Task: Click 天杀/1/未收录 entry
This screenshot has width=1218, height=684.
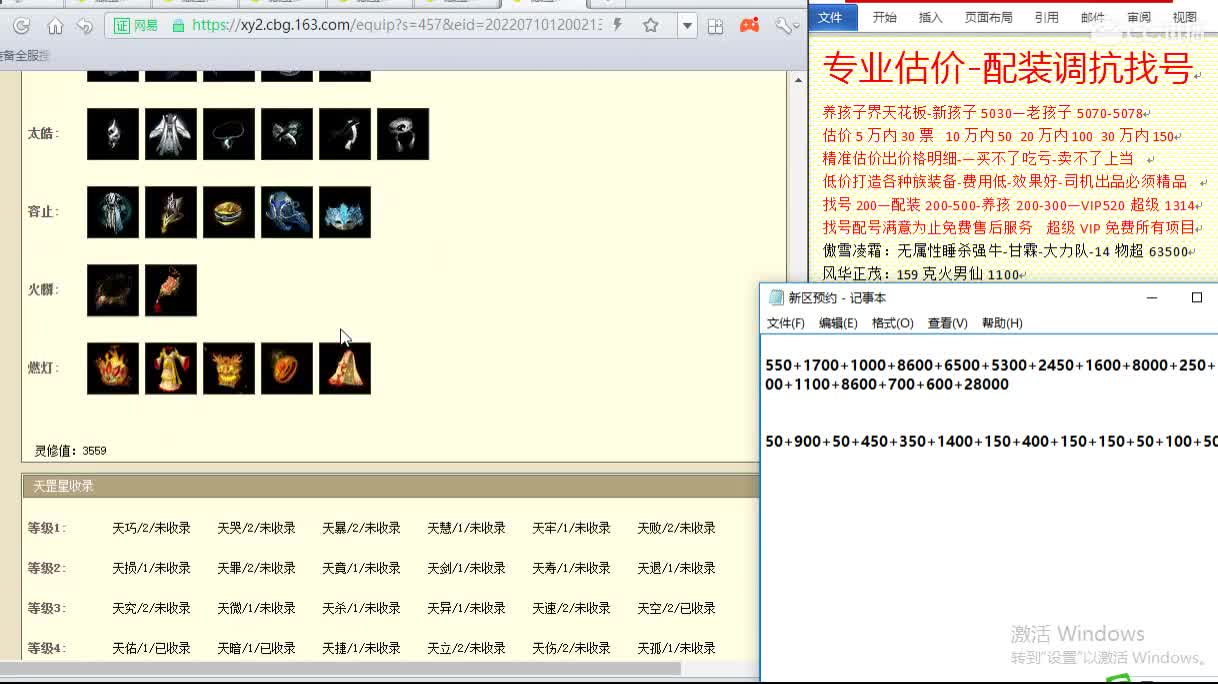Action: tap(361, 608)
